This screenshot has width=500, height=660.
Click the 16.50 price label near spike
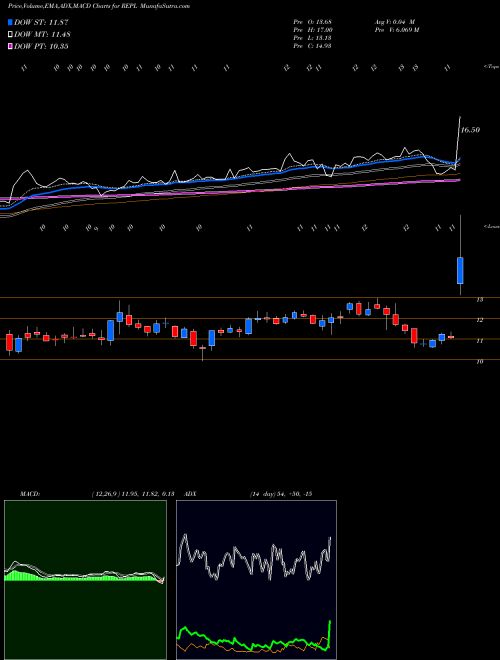pos(470,130)
